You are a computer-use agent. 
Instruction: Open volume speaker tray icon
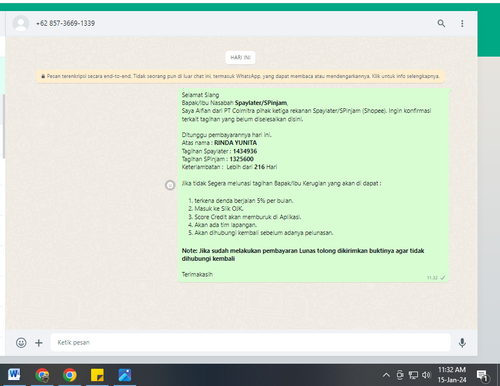click(x=426, y=375)
